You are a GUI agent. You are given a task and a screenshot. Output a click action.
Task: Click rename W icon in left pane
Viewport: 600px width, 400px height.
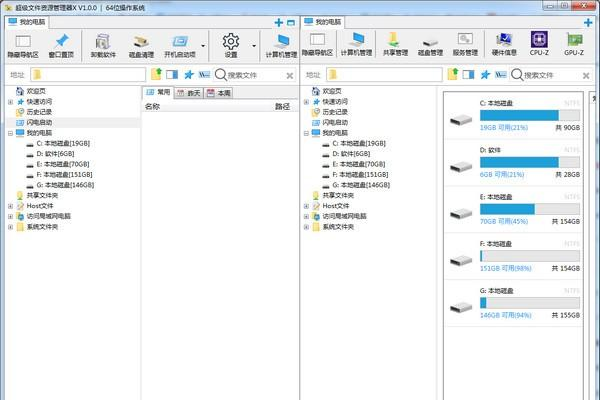coord(204,74)
